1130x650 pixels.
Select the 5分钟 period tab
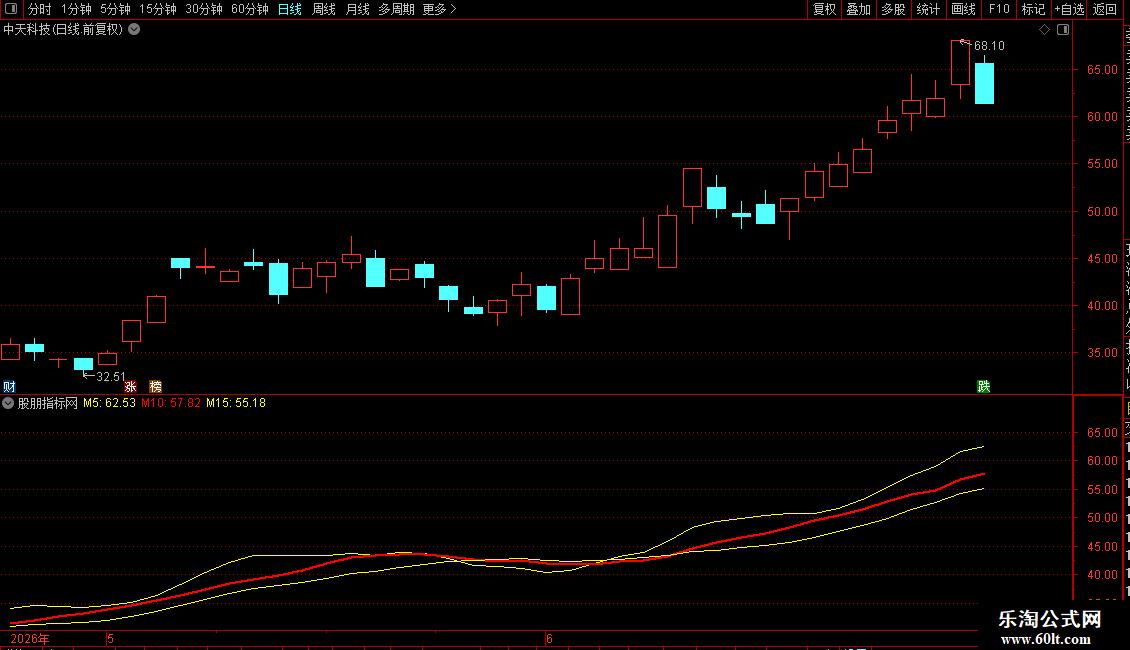pyautogui.click(x=115, y=9)
